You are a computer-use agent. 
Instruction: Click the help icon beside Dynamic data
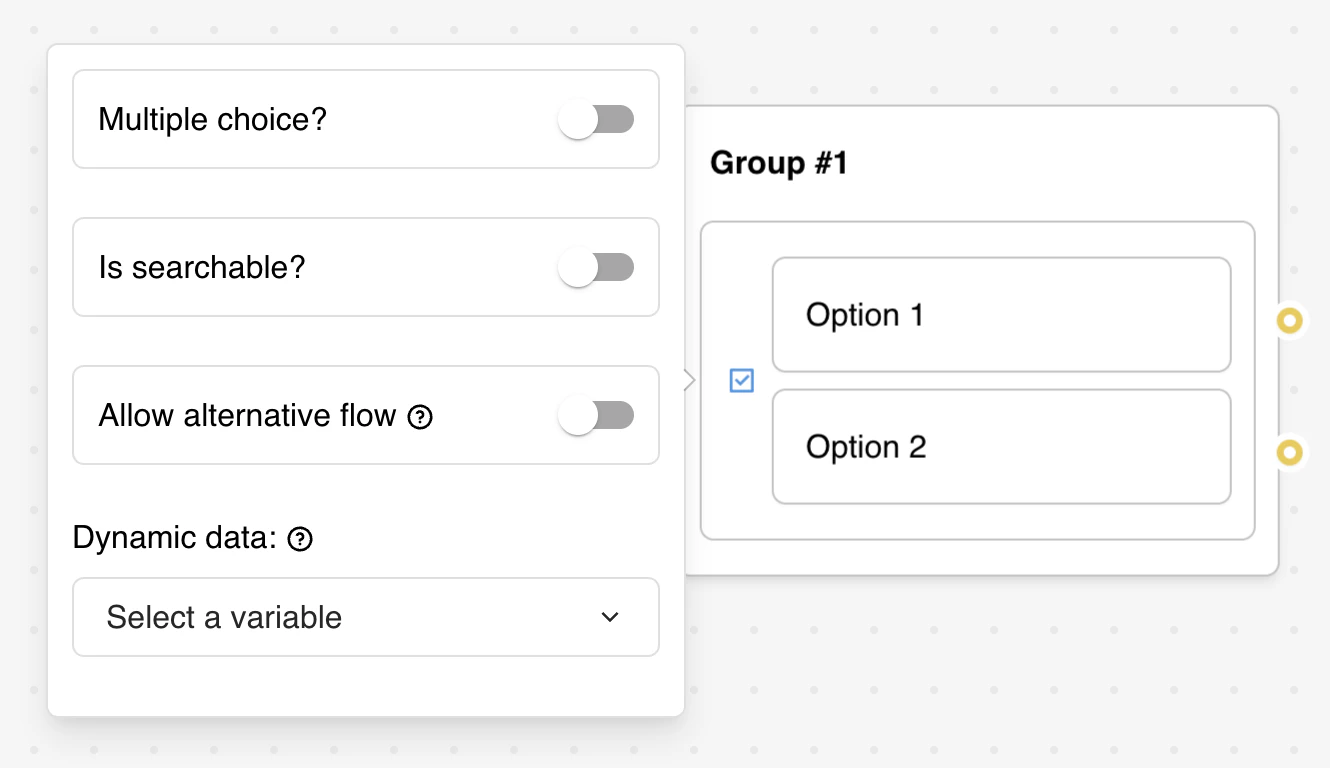[299, 538]
